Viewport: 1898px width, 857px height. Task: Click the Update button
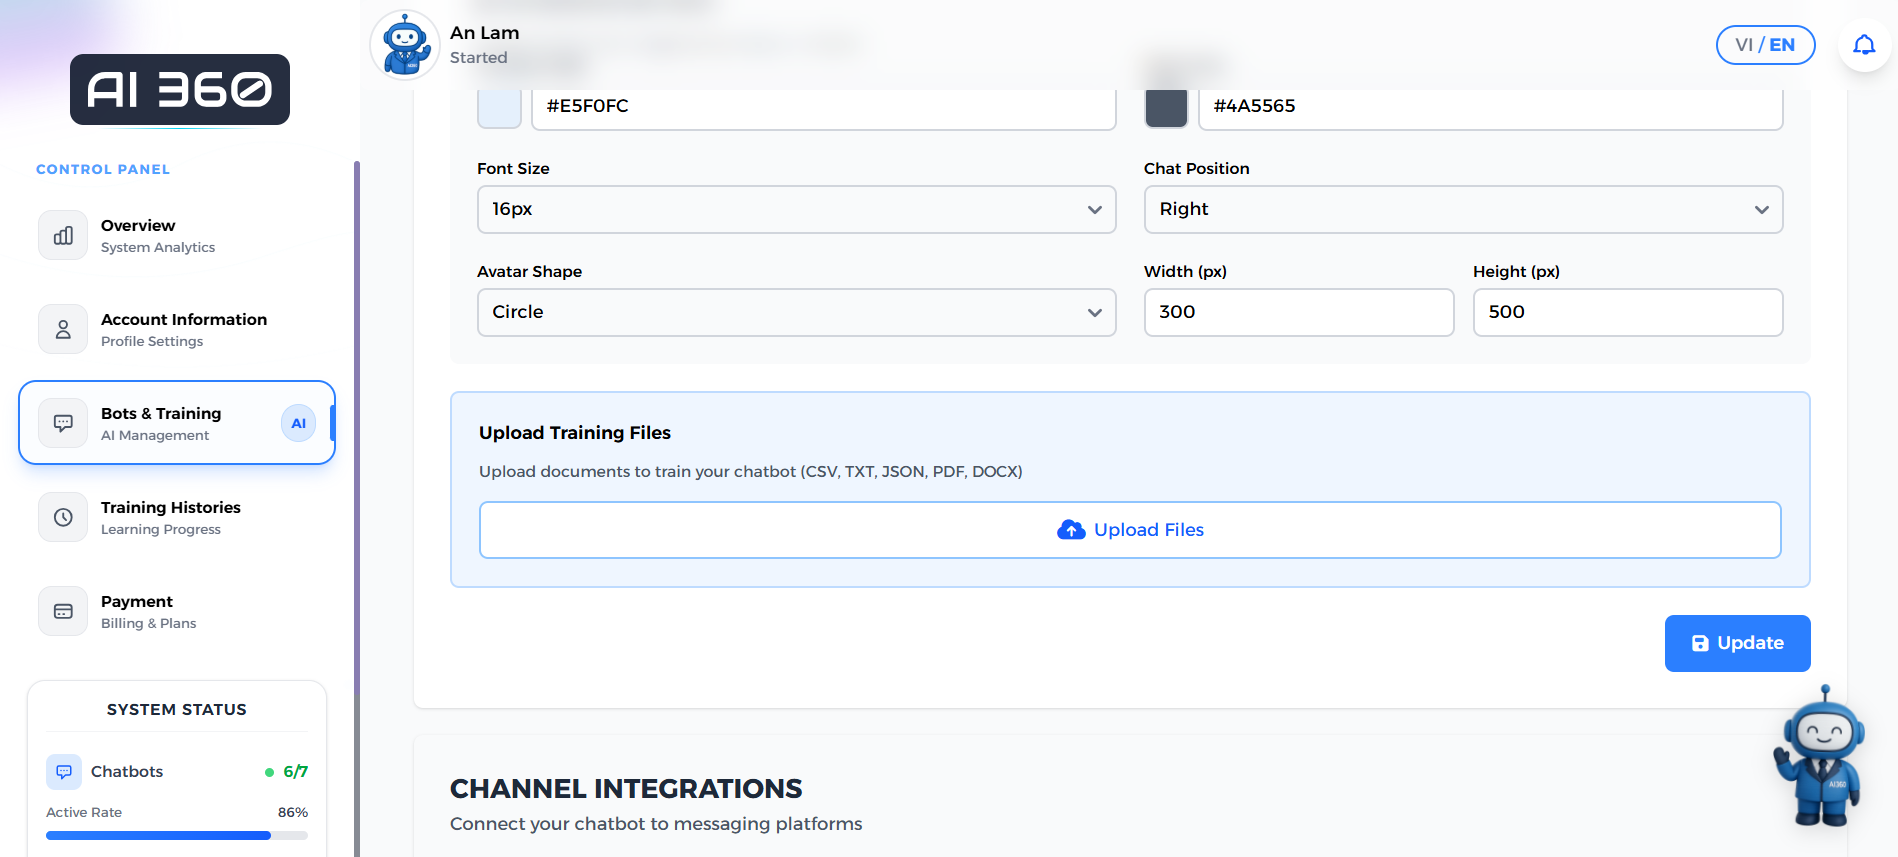pos(1737,643)
